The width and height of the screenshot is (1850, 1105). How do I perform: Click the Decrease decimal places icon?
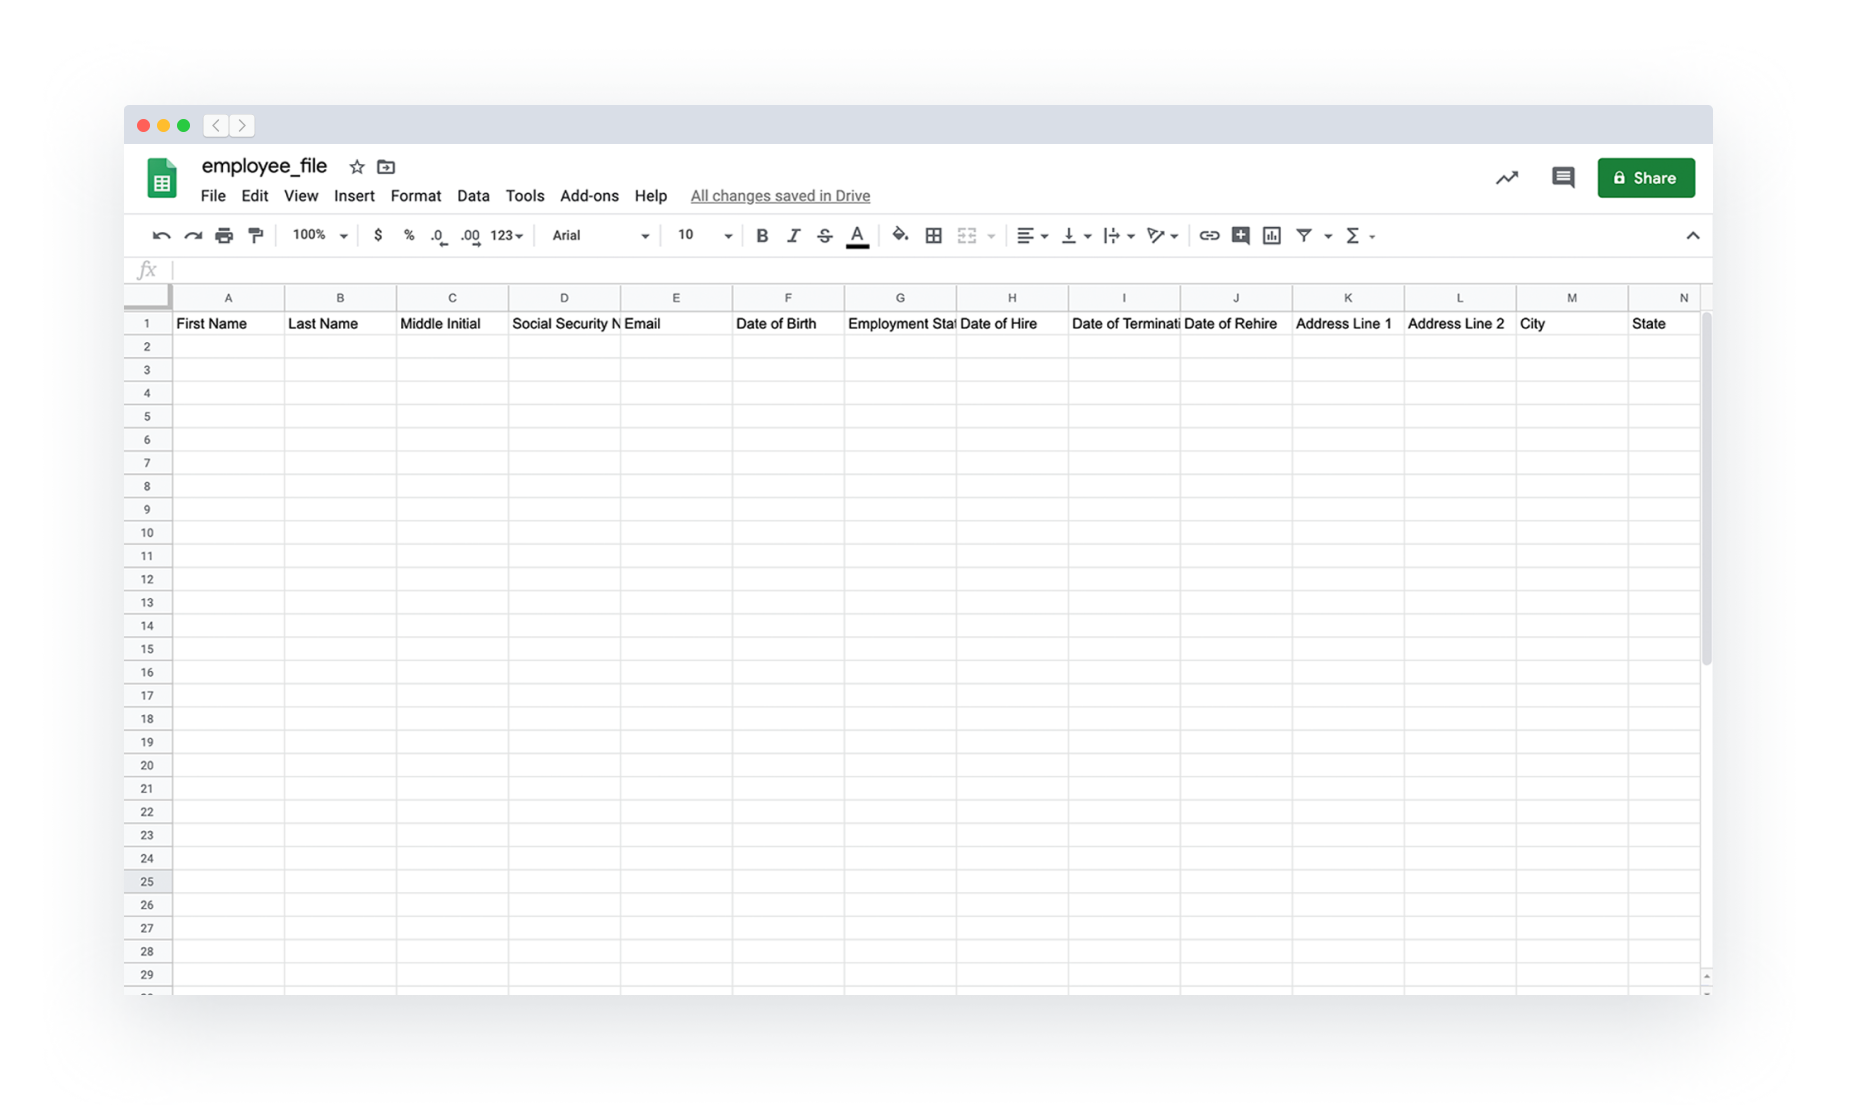pyautogui.click(x=437, y=235)
